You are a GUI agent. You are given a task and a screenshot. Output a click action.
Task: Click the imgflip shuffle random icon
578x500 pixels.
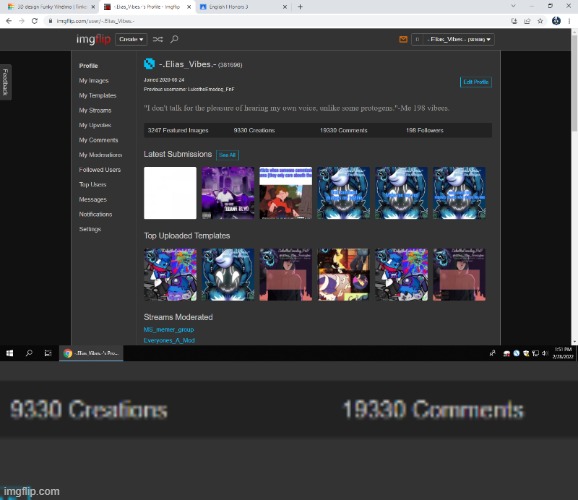(158, 39)
